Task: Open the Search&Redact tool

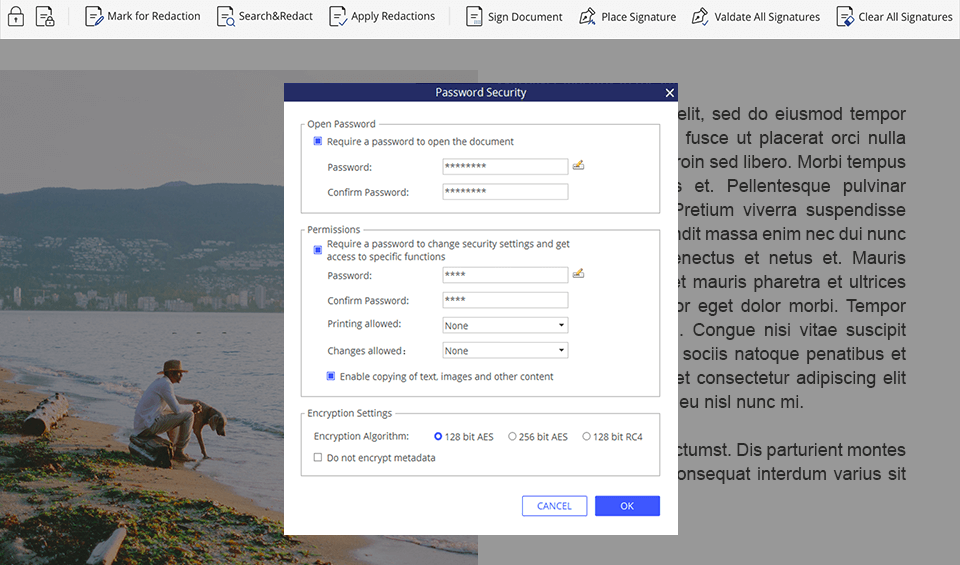Action: pyautogui.click(x=265, y=16)
